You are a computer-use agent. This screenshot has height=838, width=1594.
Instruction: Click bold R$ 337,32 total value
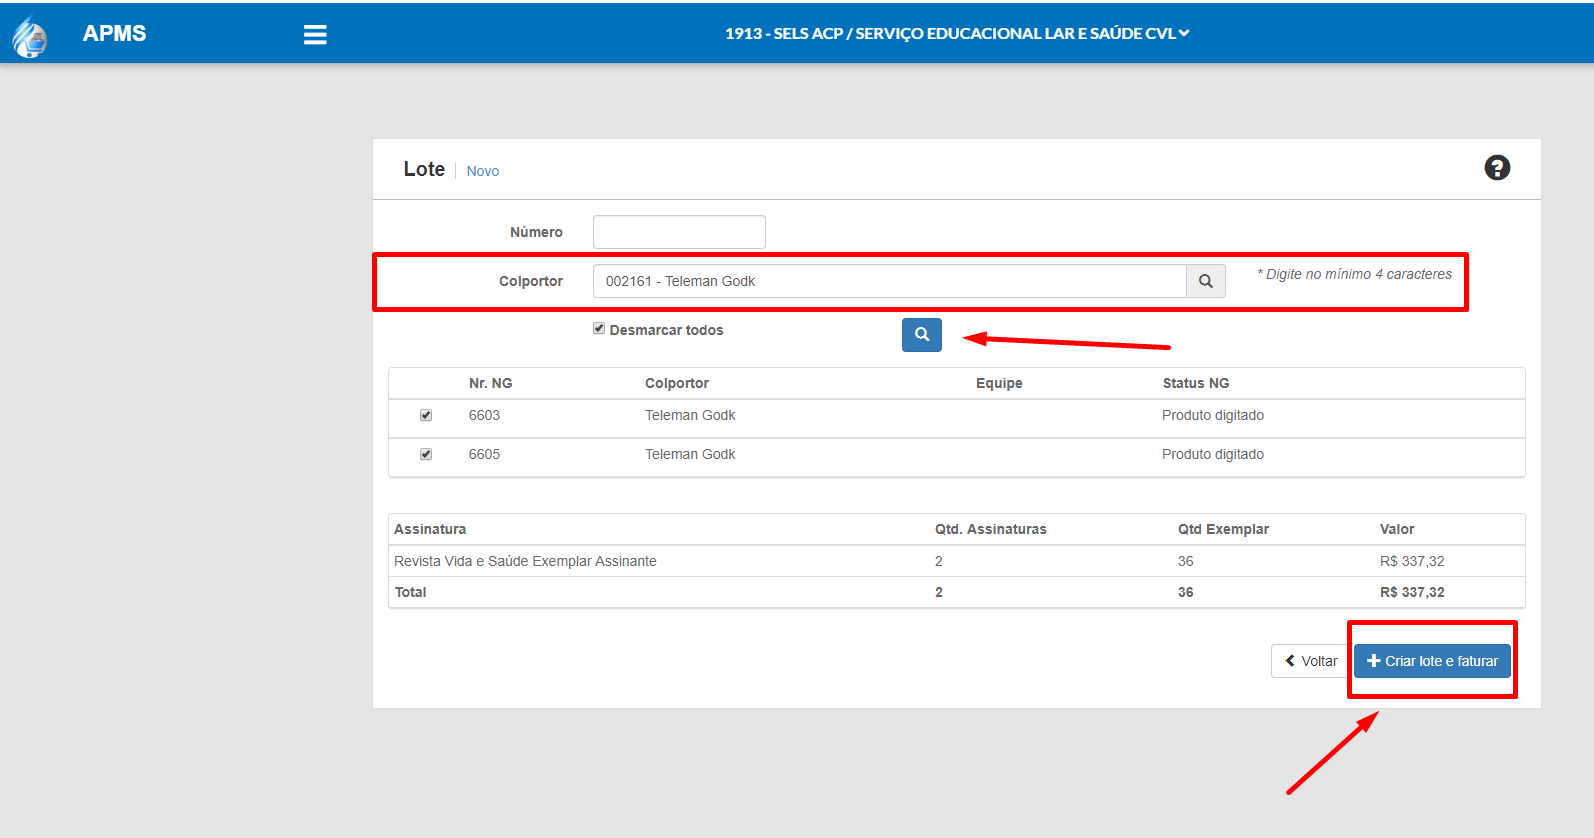pyautogui.click(x=1412, y=592)
